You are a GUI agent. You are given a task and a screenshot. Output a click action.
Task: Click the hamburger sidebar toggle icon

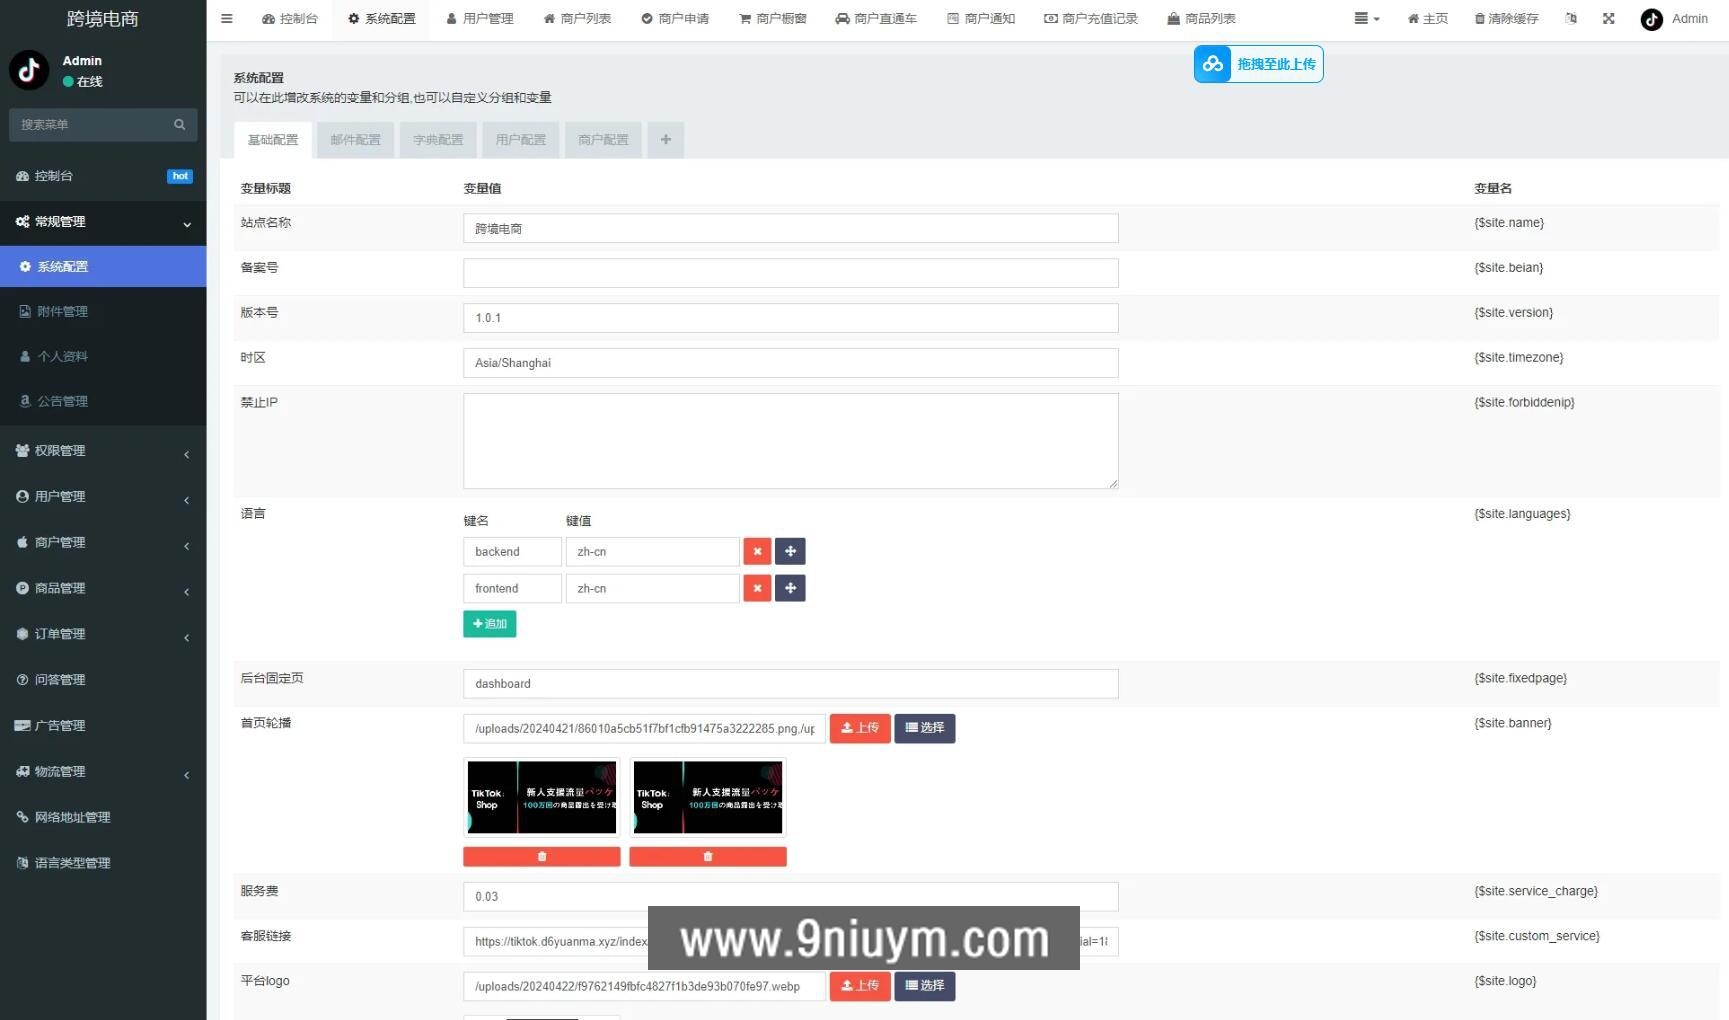[227, 19]
